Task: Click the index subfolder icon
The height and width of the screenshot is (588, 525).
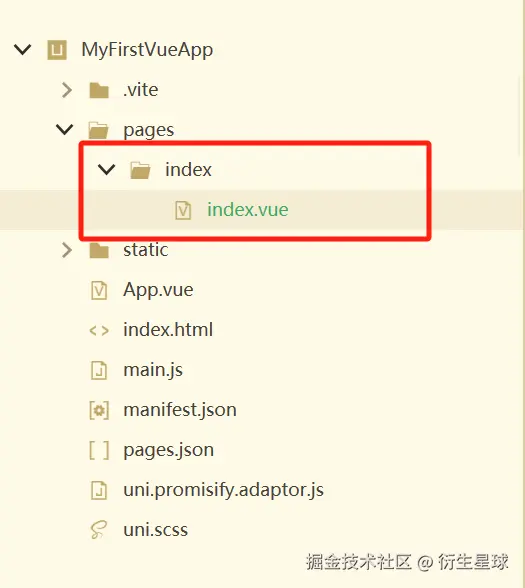Action: tap(140, 170)
